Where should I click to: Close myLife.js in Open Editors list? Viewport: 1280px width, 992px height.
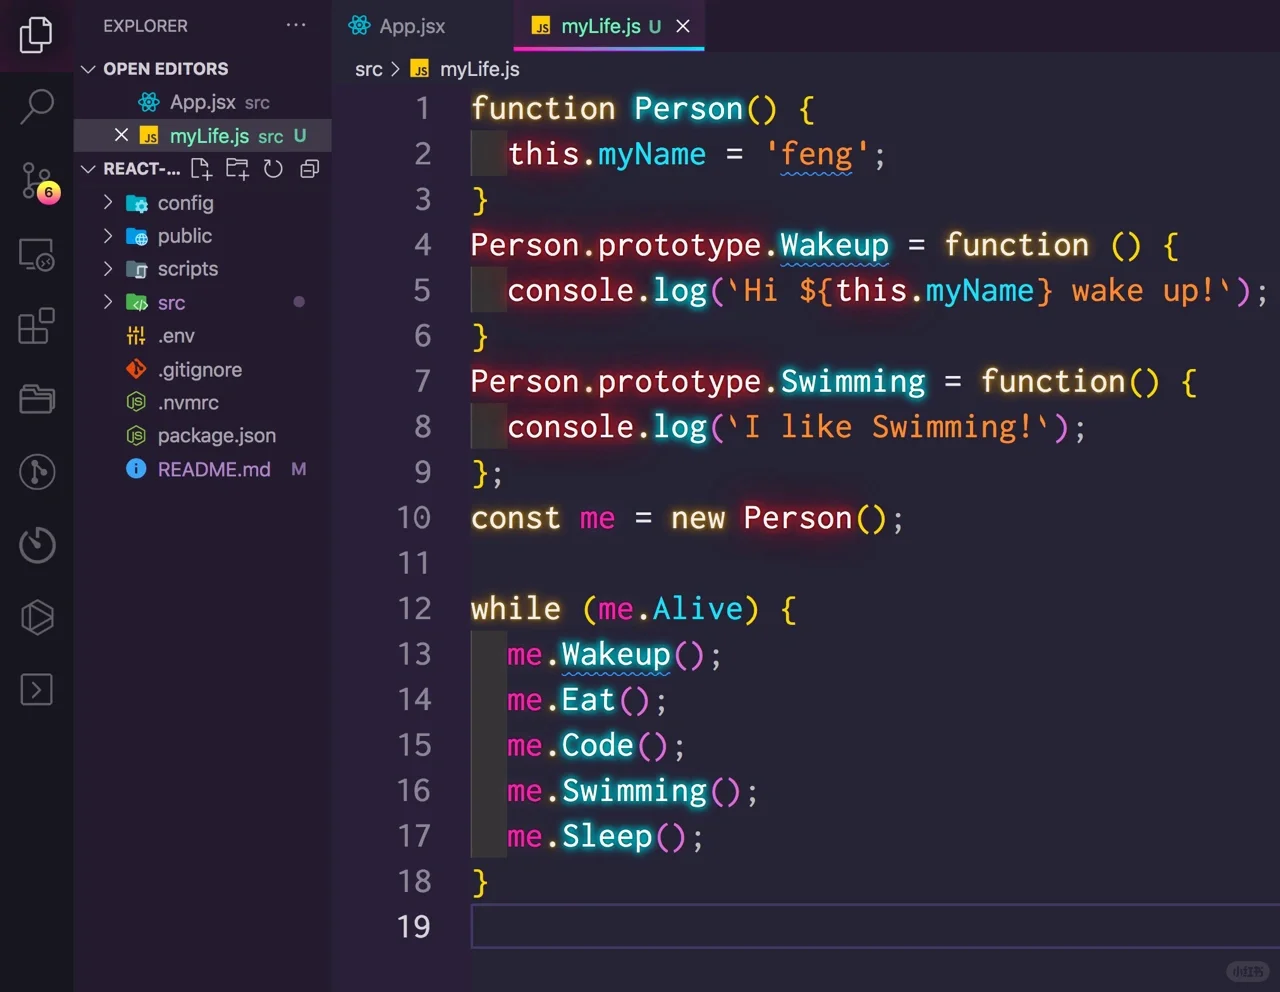121,135
